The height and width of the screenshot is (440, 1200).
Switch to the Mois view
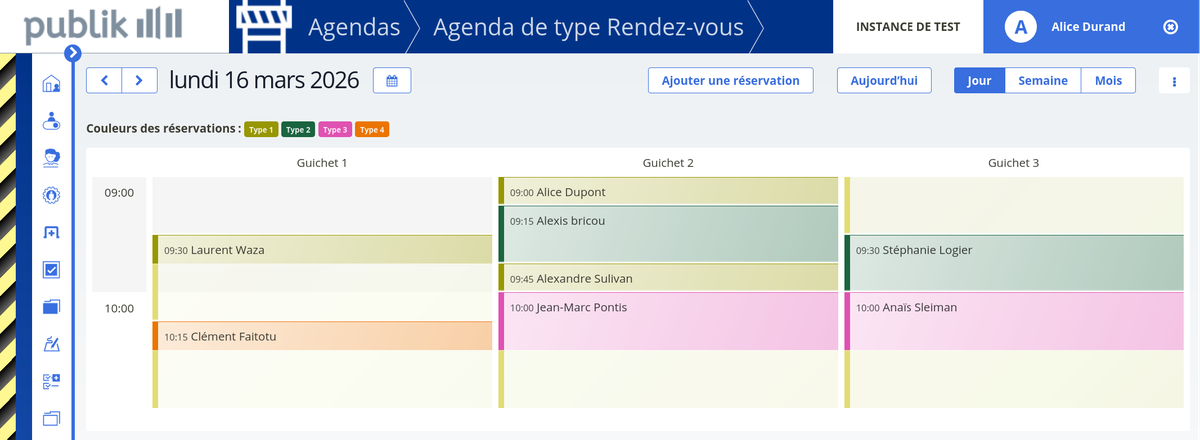point(1108,81)
